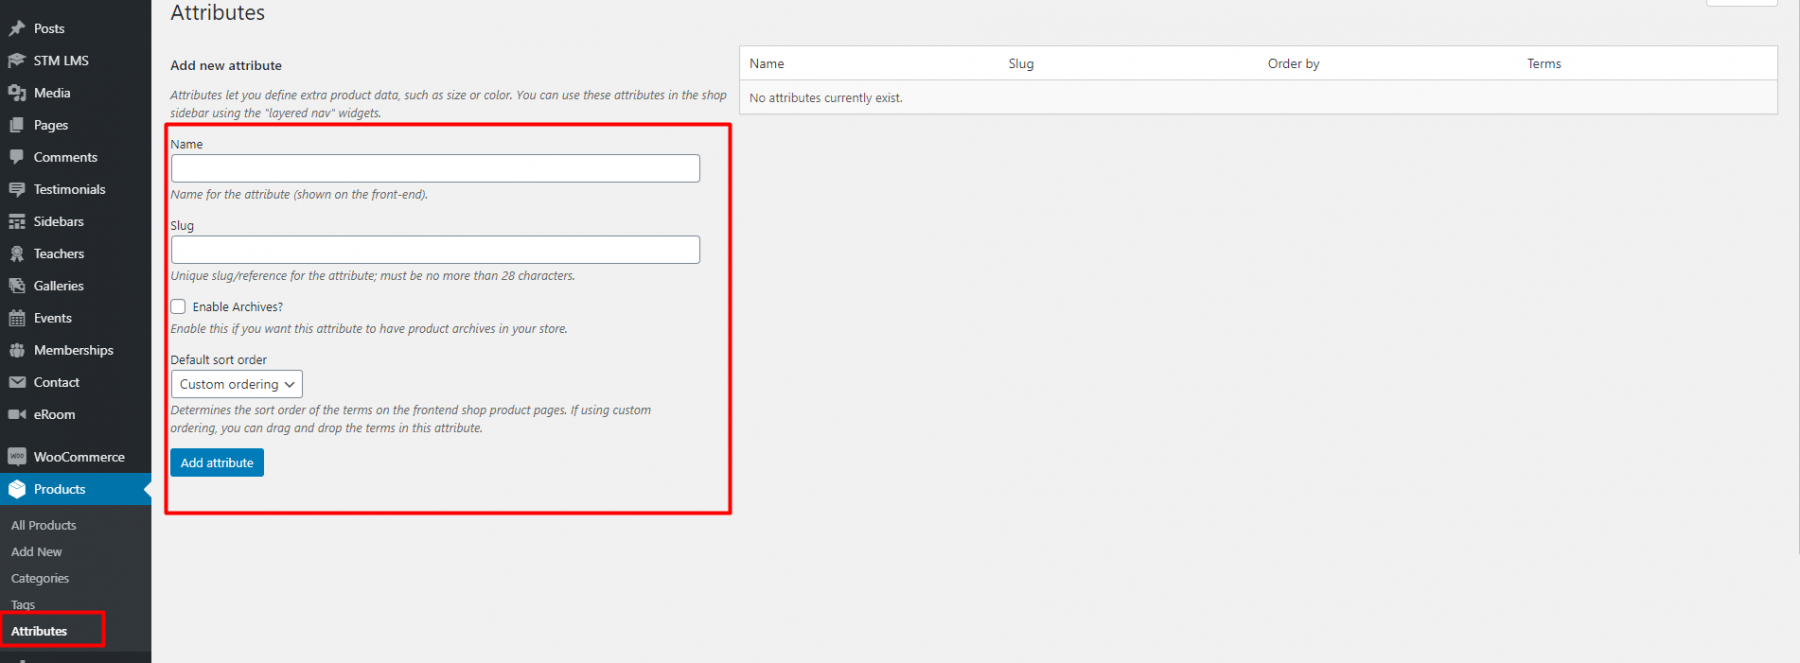This screenshot has height=663, width=1800.
Task: Click into the attribute Name field
Action: 435,168
